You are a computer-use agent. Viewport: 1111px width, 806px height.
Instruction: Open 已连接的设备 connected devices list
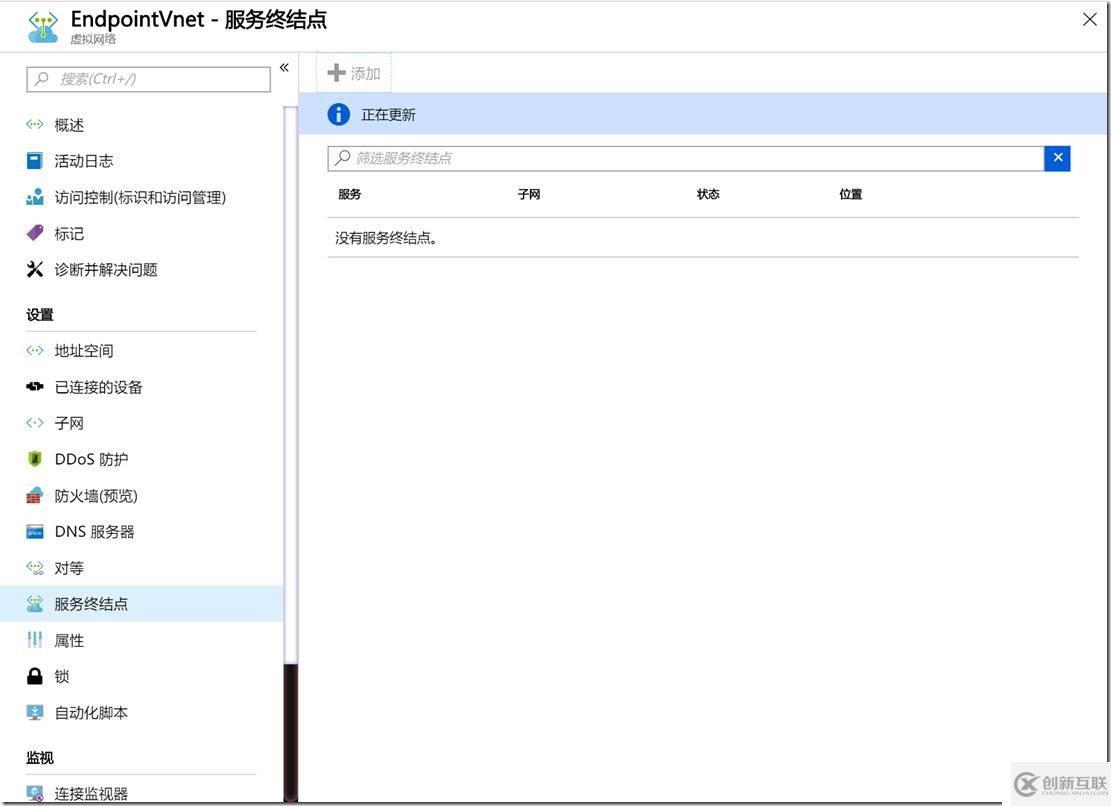pos(98,386)
